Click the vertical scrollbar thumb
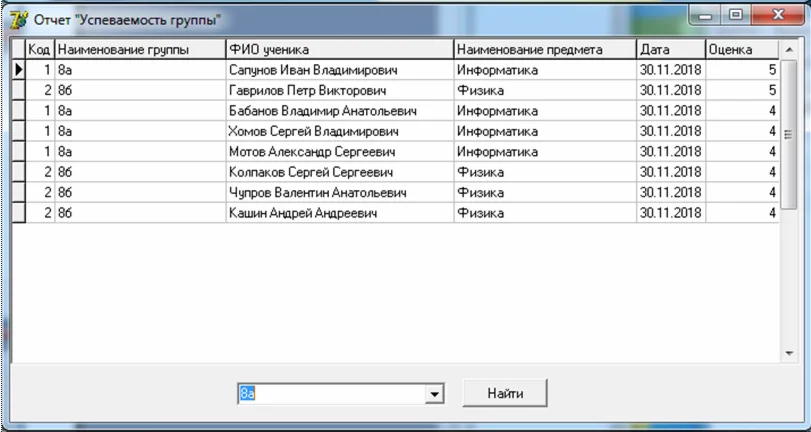 tap(789, 135)
